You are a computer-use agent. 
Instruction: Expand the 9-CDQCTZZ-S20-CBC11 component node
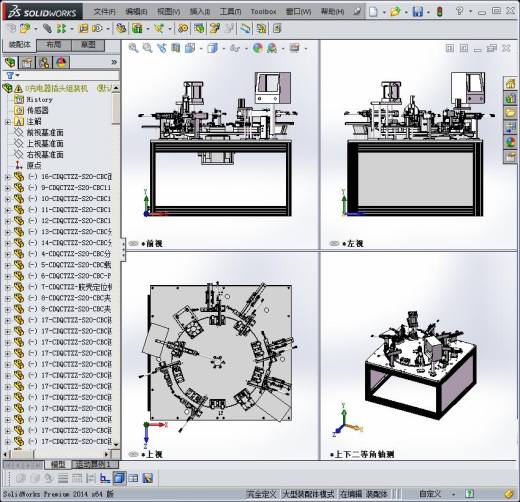pyautogui.click(x=7, y=188)
